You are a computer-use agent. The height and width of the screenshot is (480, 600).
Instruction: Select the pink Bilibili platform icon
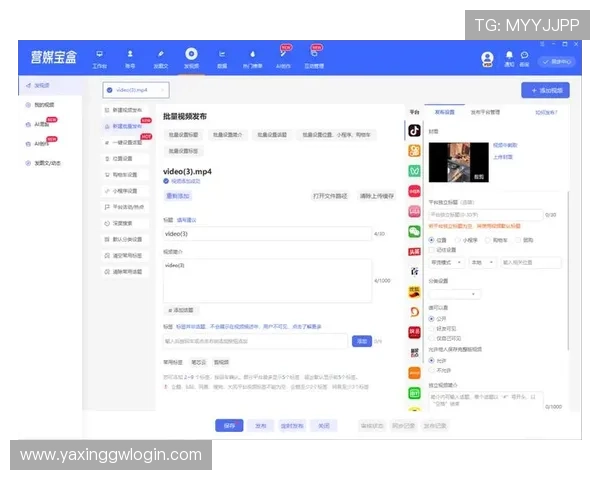coord(414,211)
